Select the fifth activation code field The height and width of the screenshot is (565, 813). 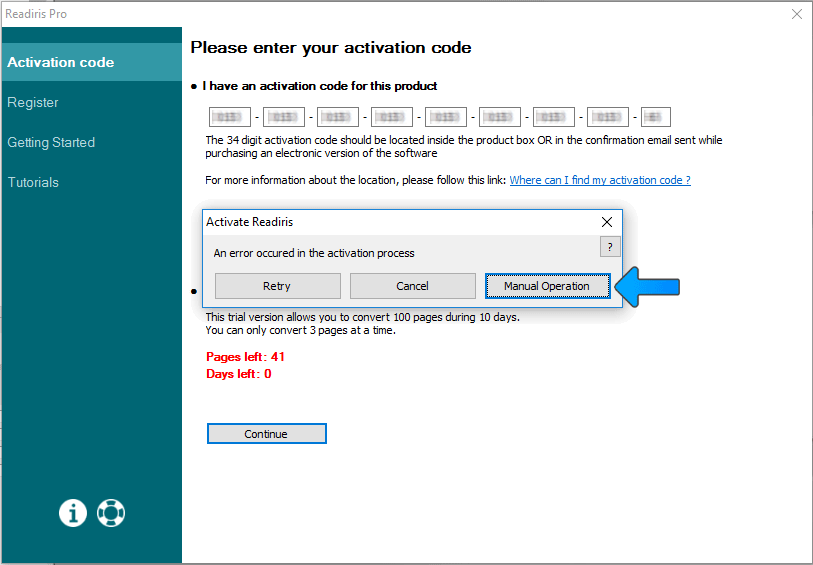[446, 117]
